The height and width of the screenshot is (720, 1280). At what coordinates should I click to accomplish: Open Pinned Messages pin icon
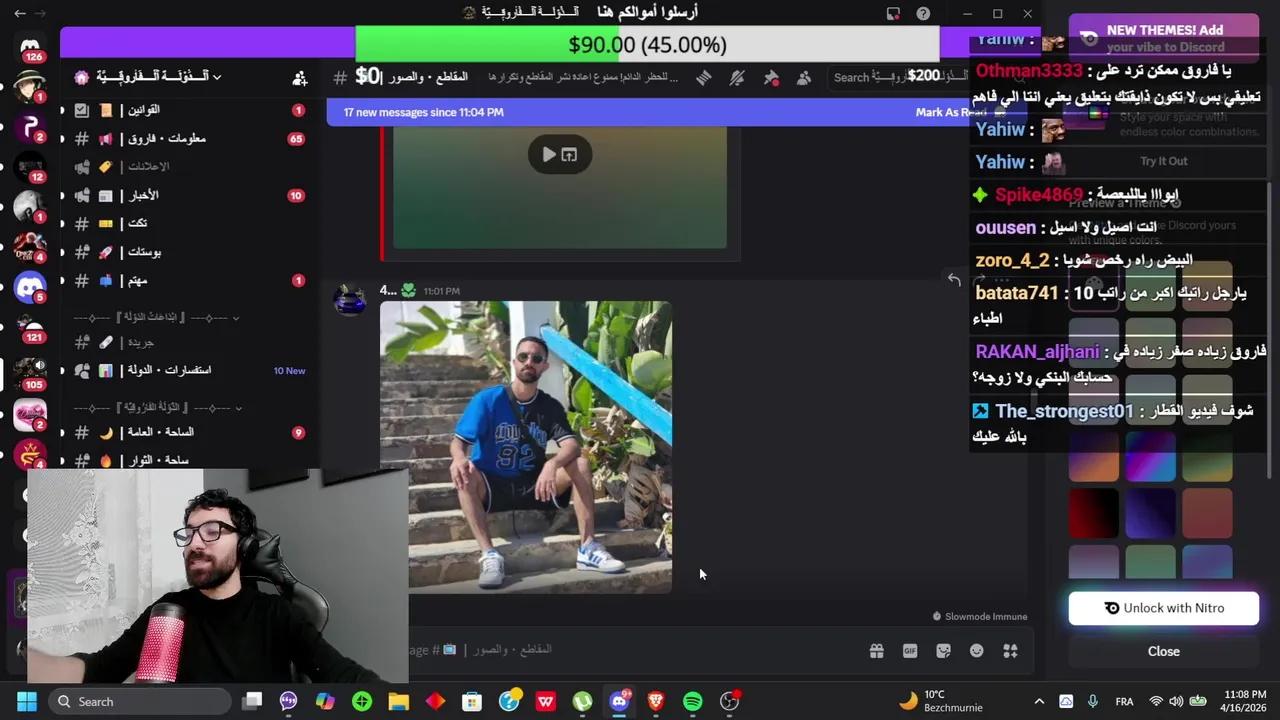[x=771, y=78]
